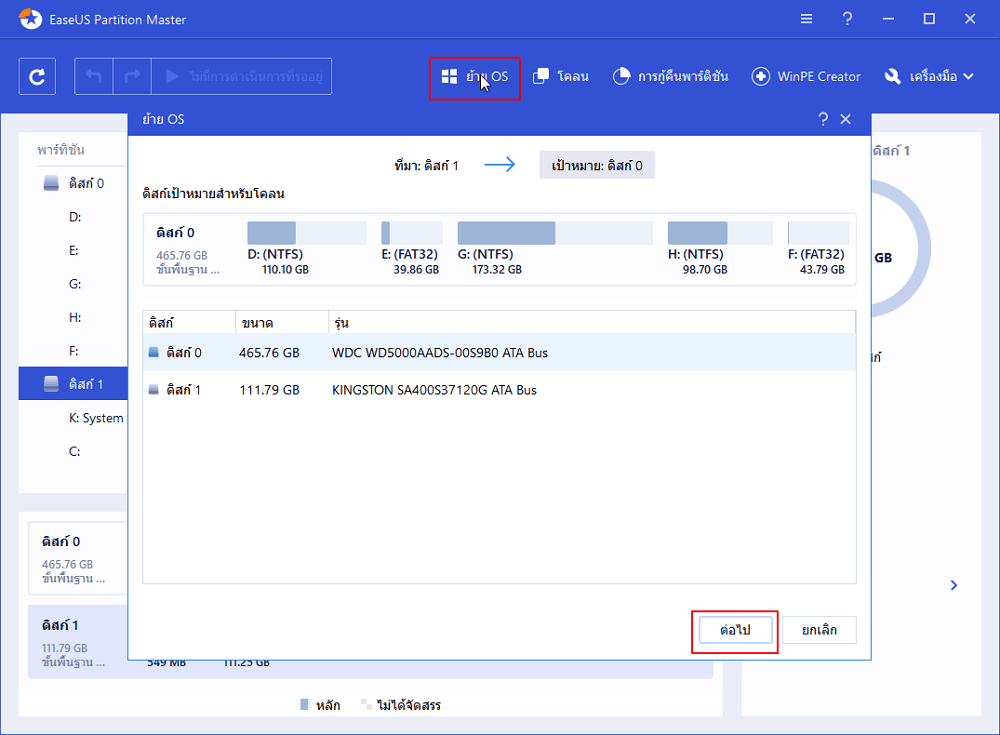Click the ยกเลิก cancel button
This screenshot has height=735, width=1000.
coord(819,630)
